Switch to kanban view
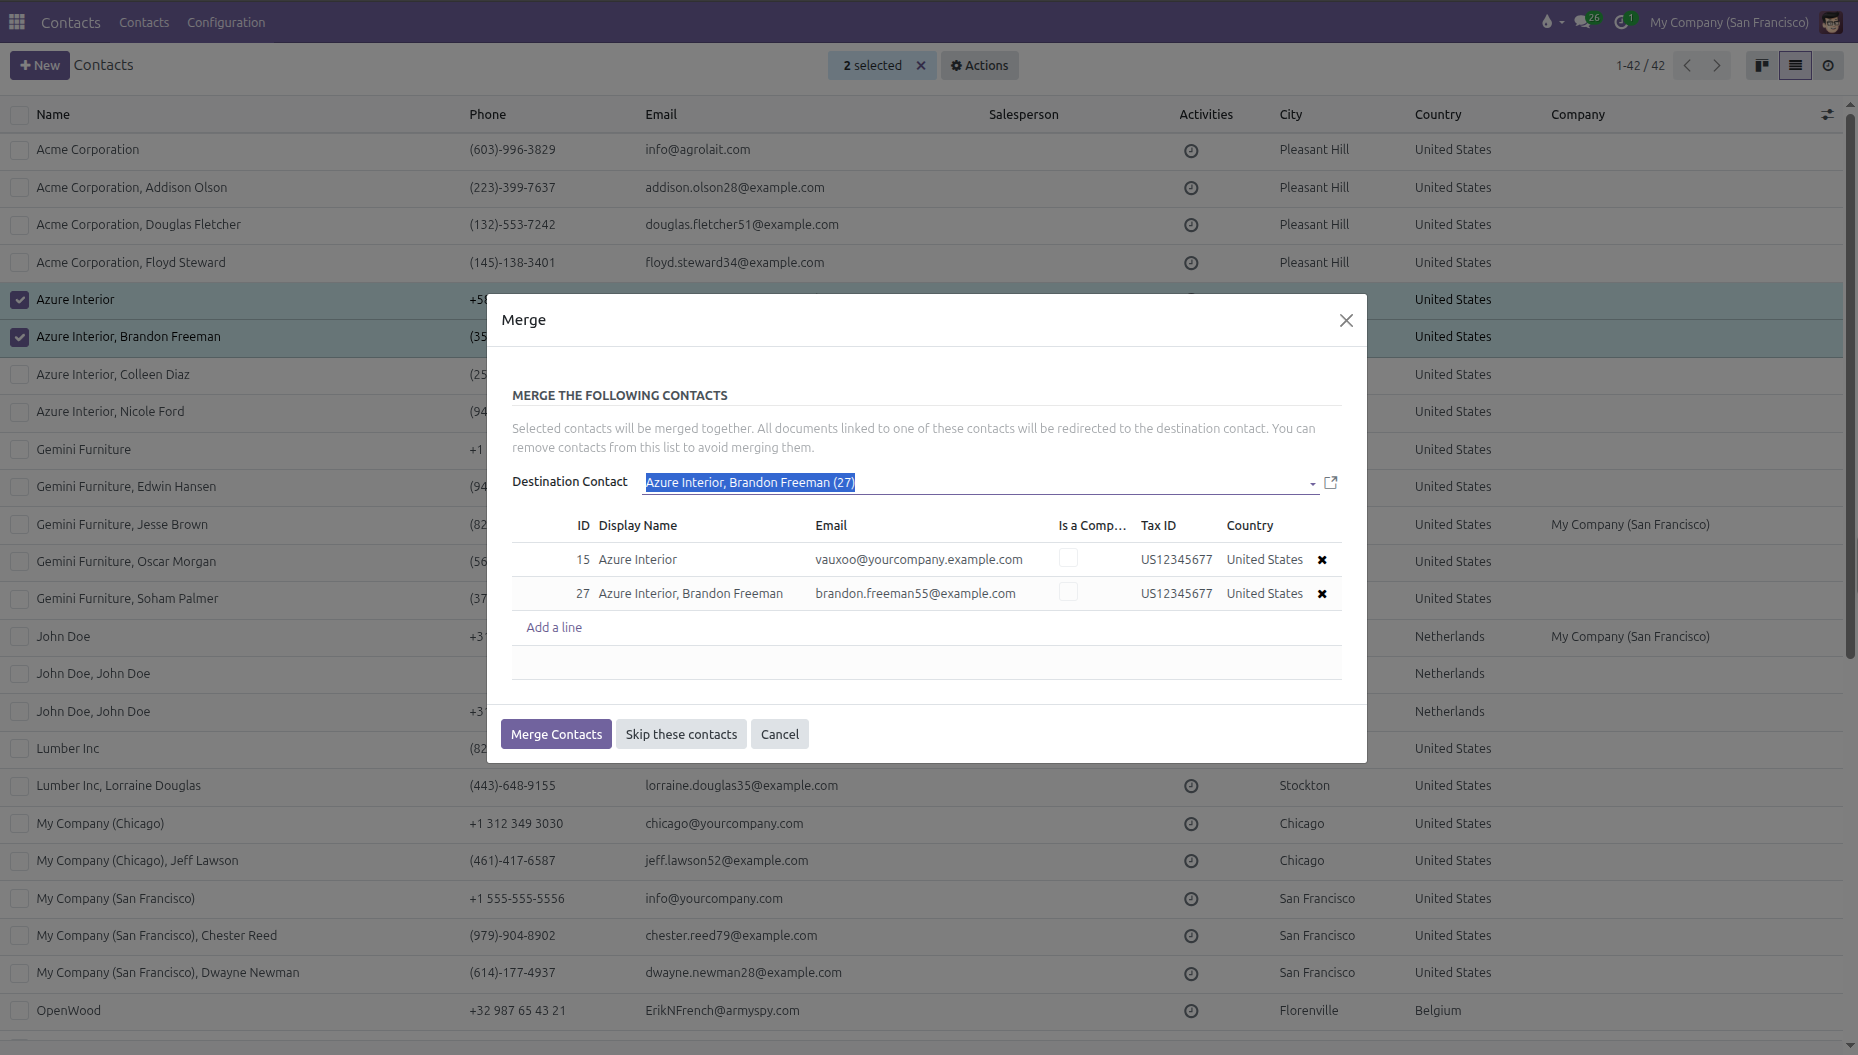 click(1762, 65)
